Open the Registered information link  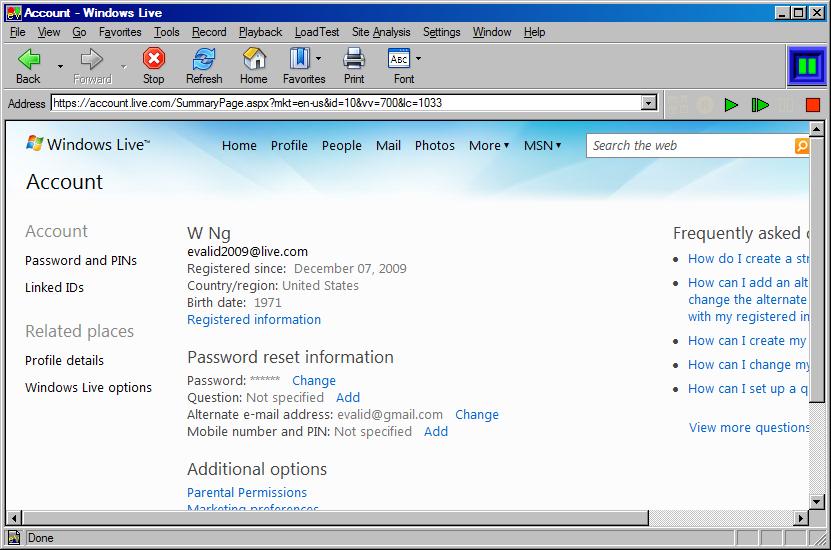point(254,320)
